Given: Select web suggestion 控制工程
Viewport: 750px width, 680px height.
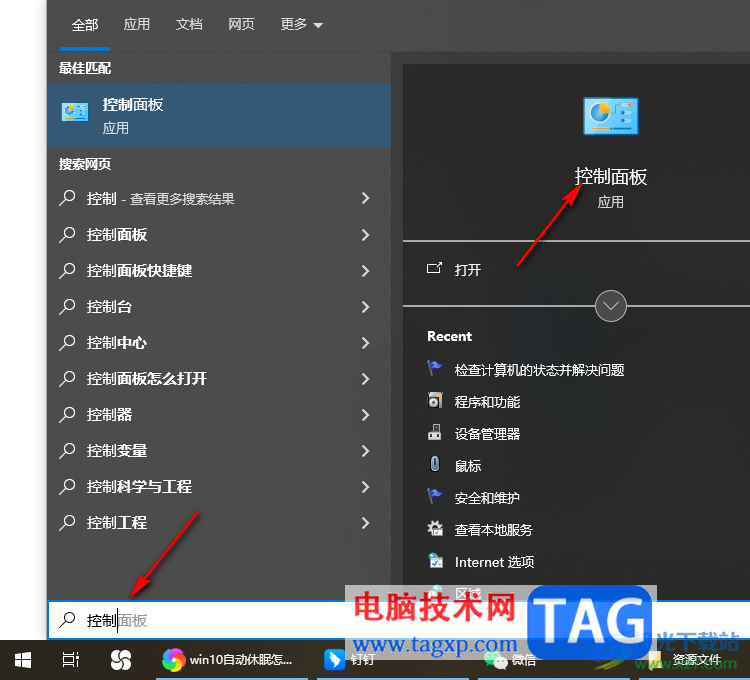Looking at the screenshot, I should (x=117, y=523).
